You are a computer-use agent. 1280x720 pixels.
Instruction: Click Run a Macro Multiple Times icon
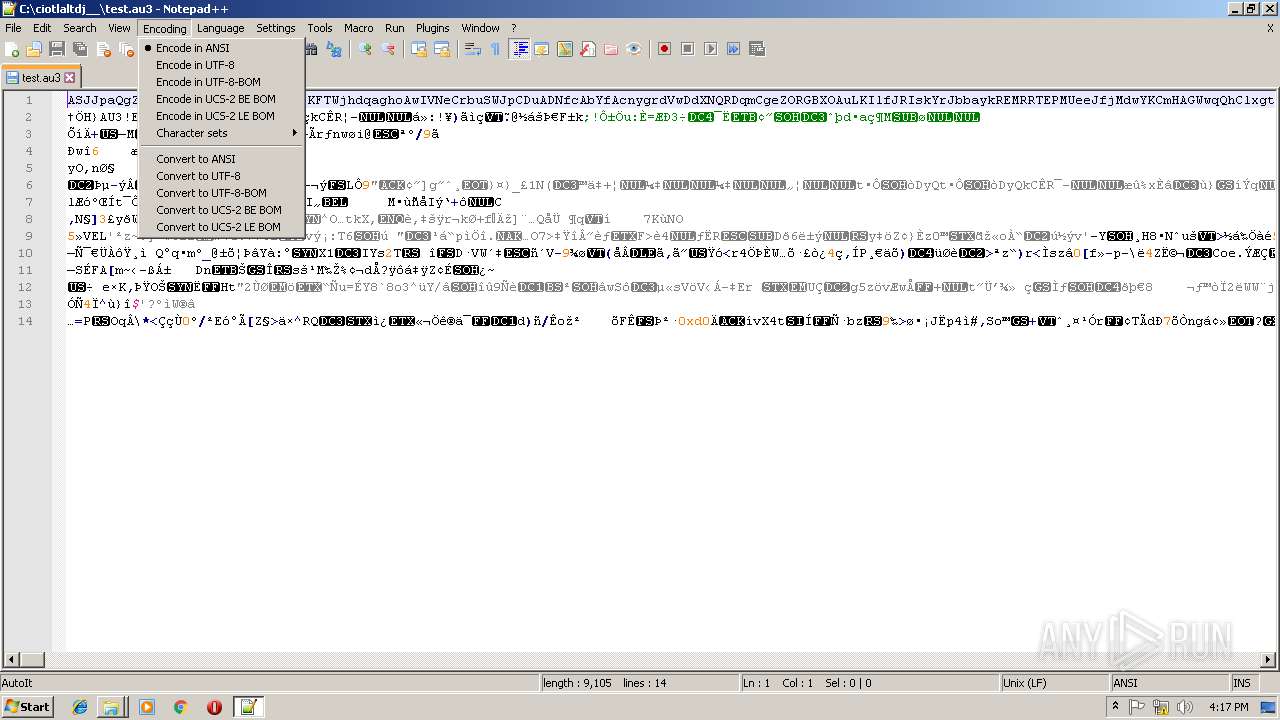(x=733, y=49)
